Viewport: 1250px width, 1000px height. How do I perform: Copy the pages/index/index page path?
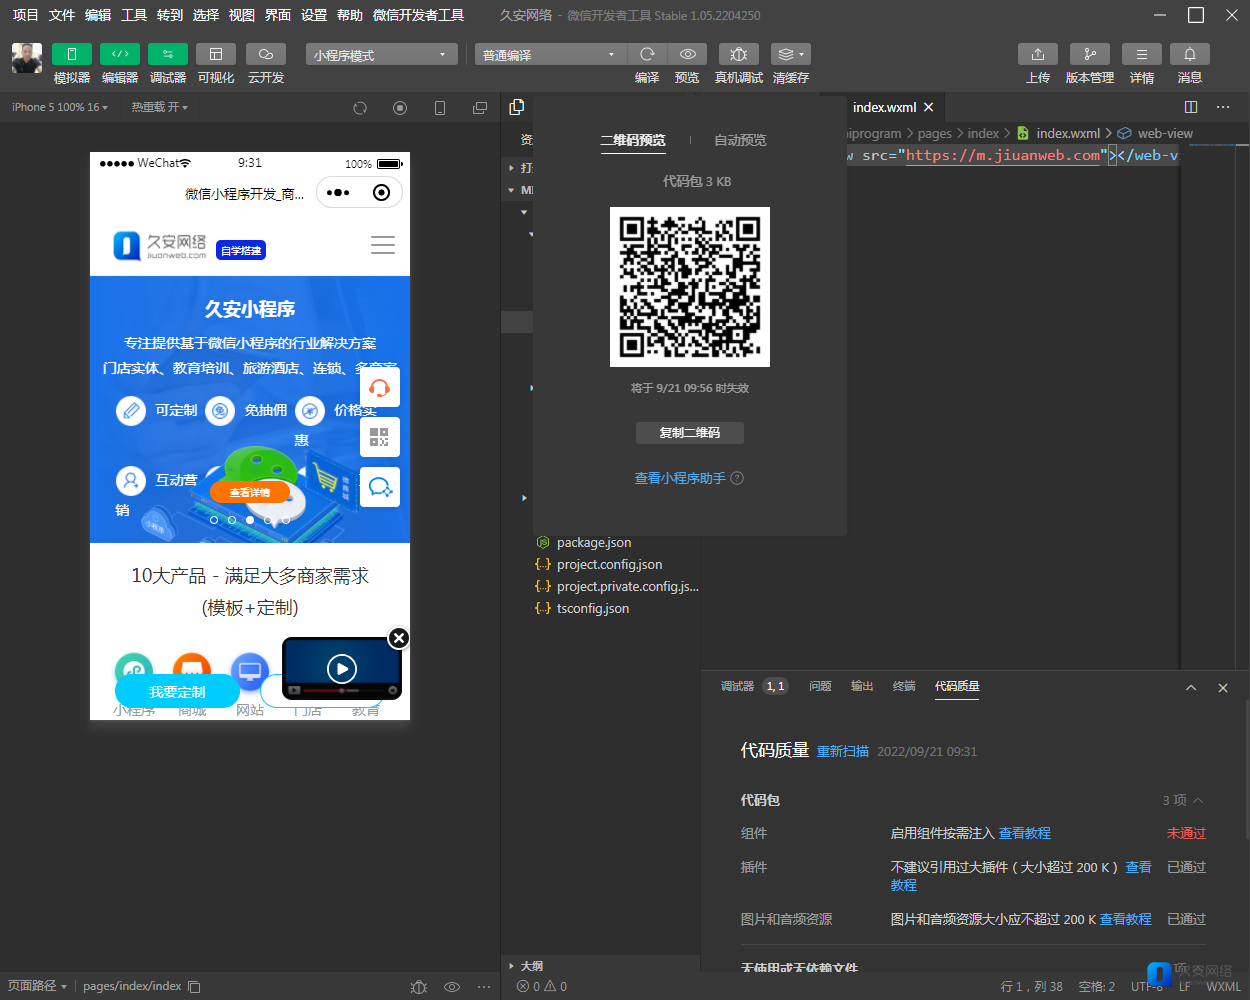pyautogui.click(x=195, y=987)
